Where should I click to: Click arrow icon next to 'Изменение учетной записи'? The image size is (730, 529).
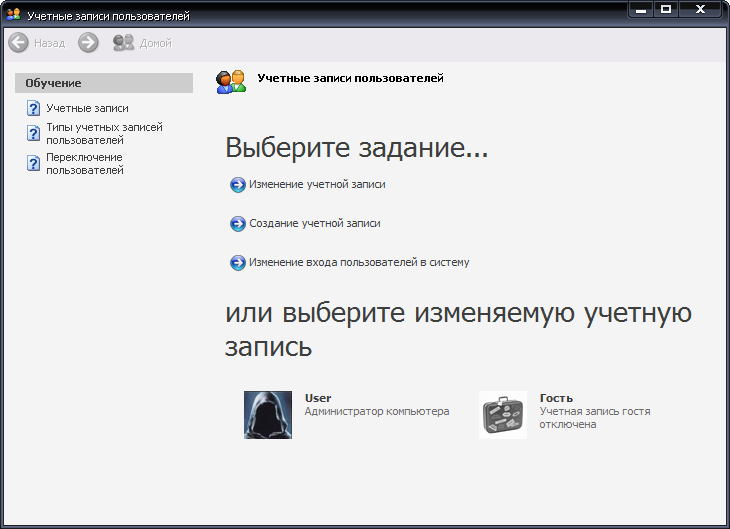[237, 185]
